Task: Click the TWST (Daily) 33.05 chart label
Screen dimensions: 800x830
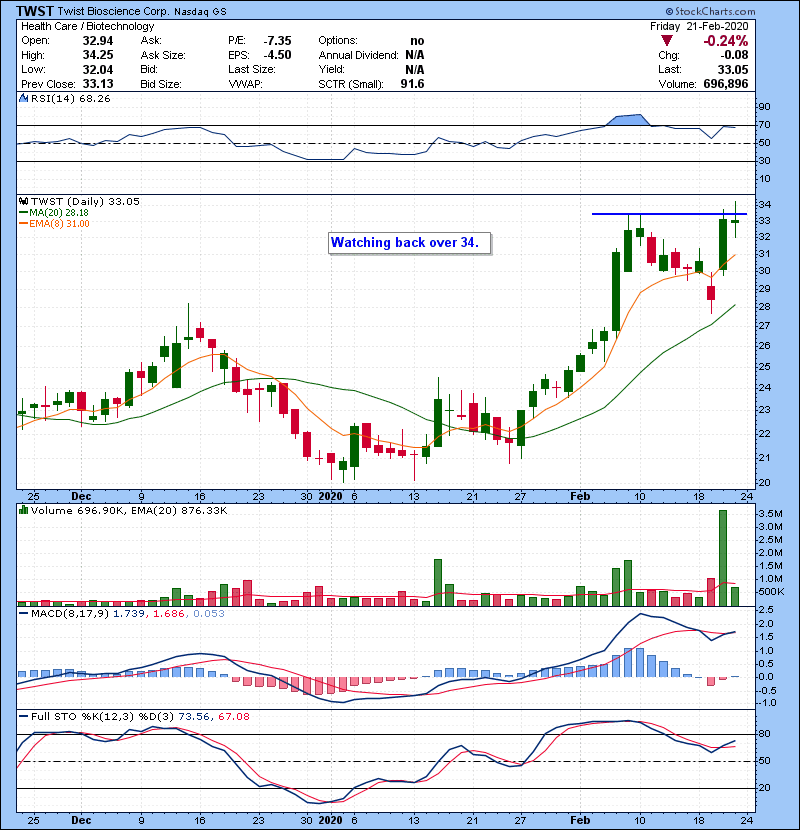Action: [85, 201]
